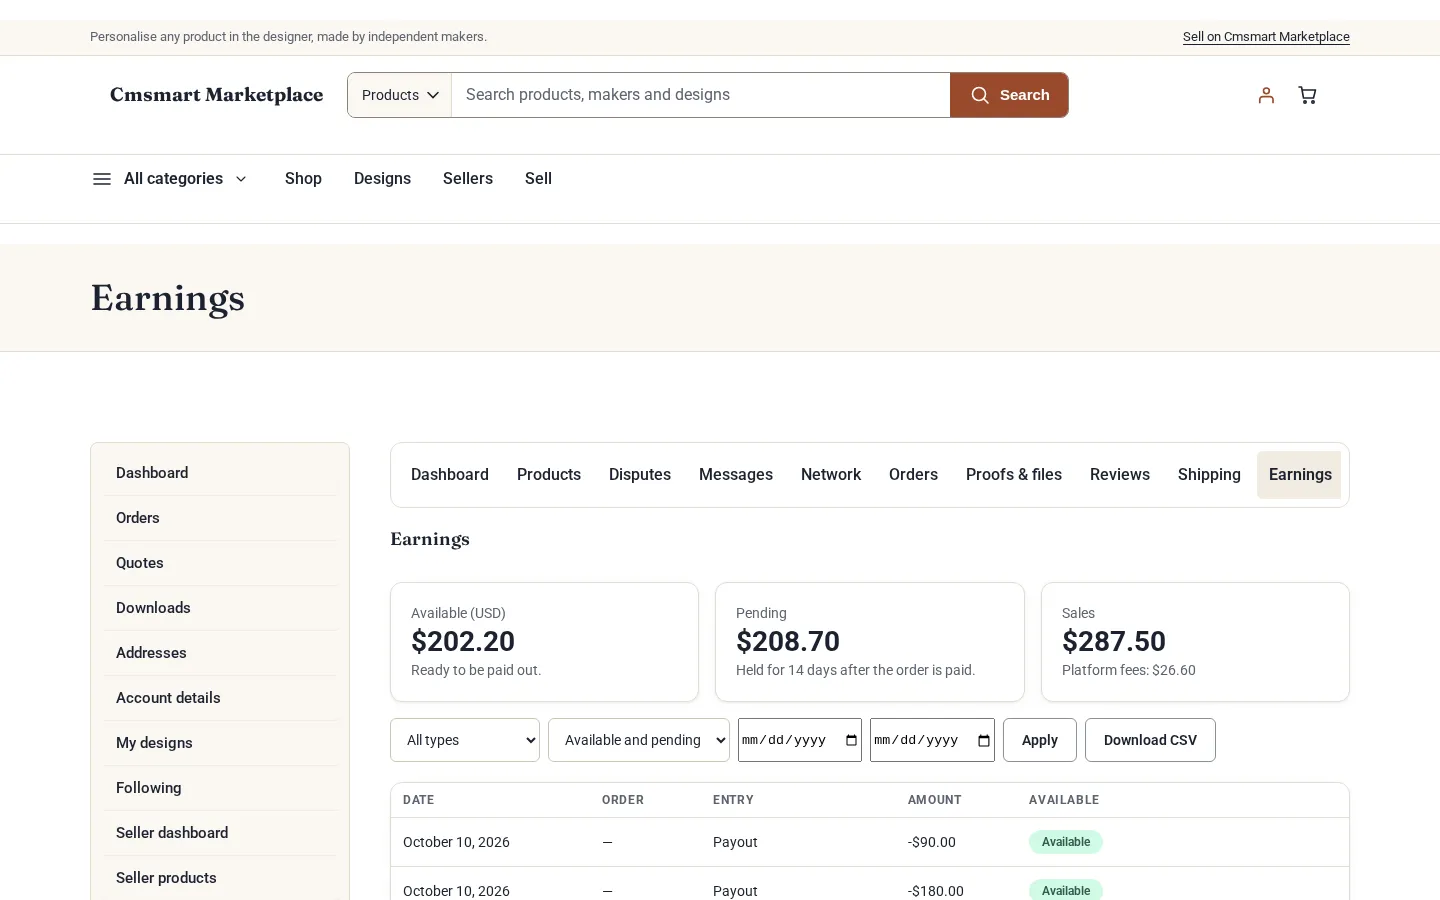Open the Available and pending dropdown
This screenshot has height=900, width=1440.
point(639,740)
